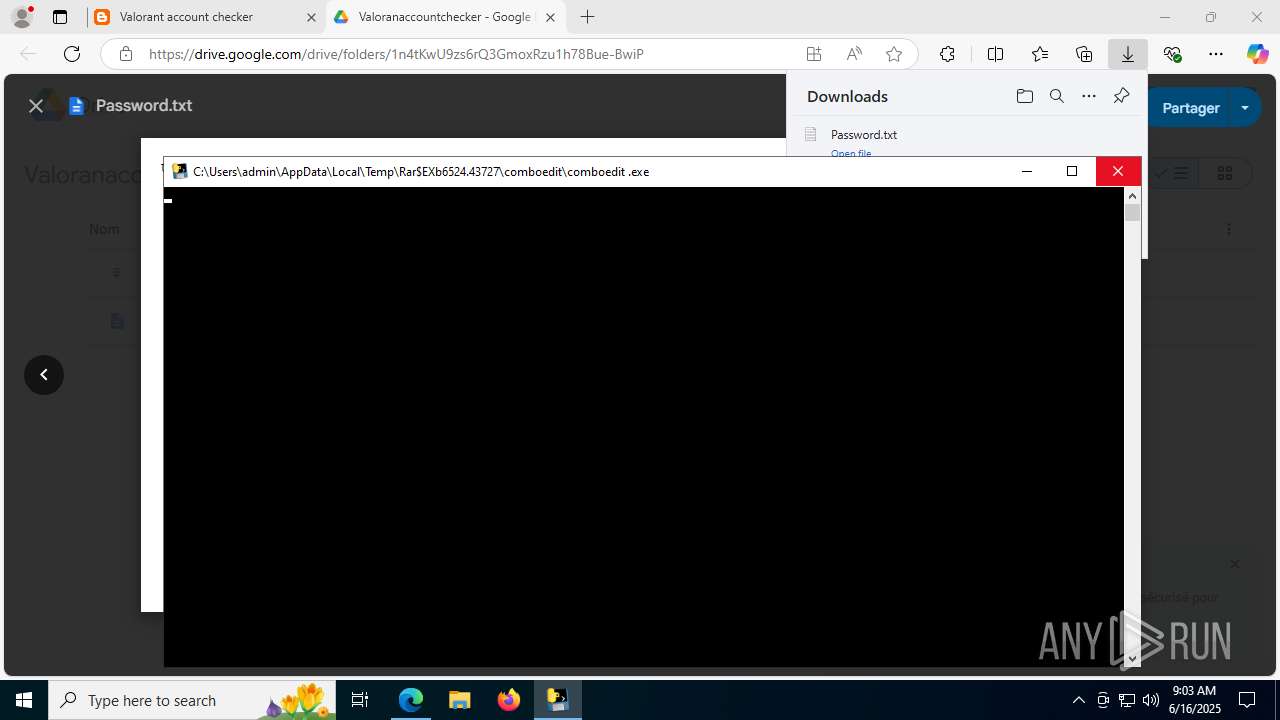Show hidden system tray icons
Image resolution: width=1280 pixels, height=720 pixels.
pyautogui.click(x=1078, y=700)
